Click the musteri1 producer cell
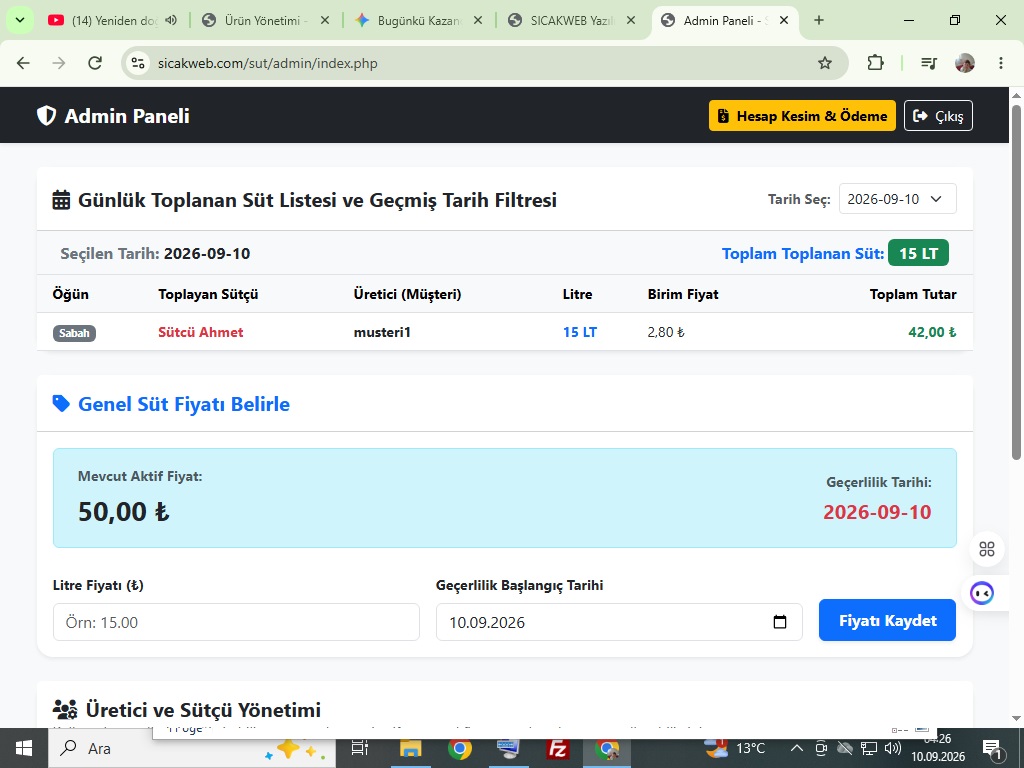 [382, 332]
